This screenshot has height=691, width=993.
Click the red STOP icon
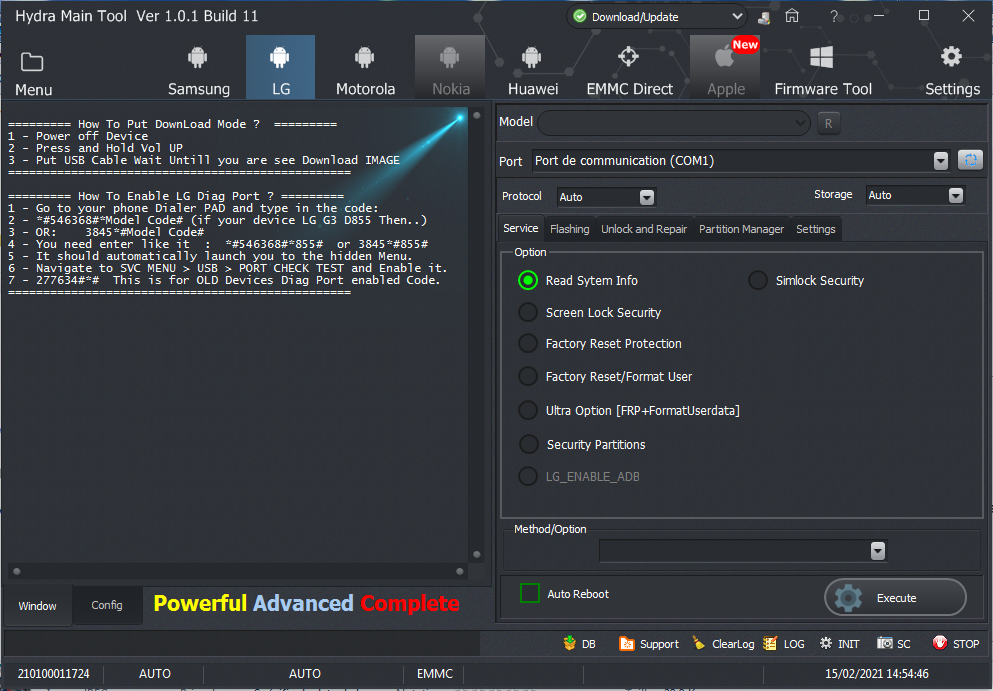(x=940, y=643)
